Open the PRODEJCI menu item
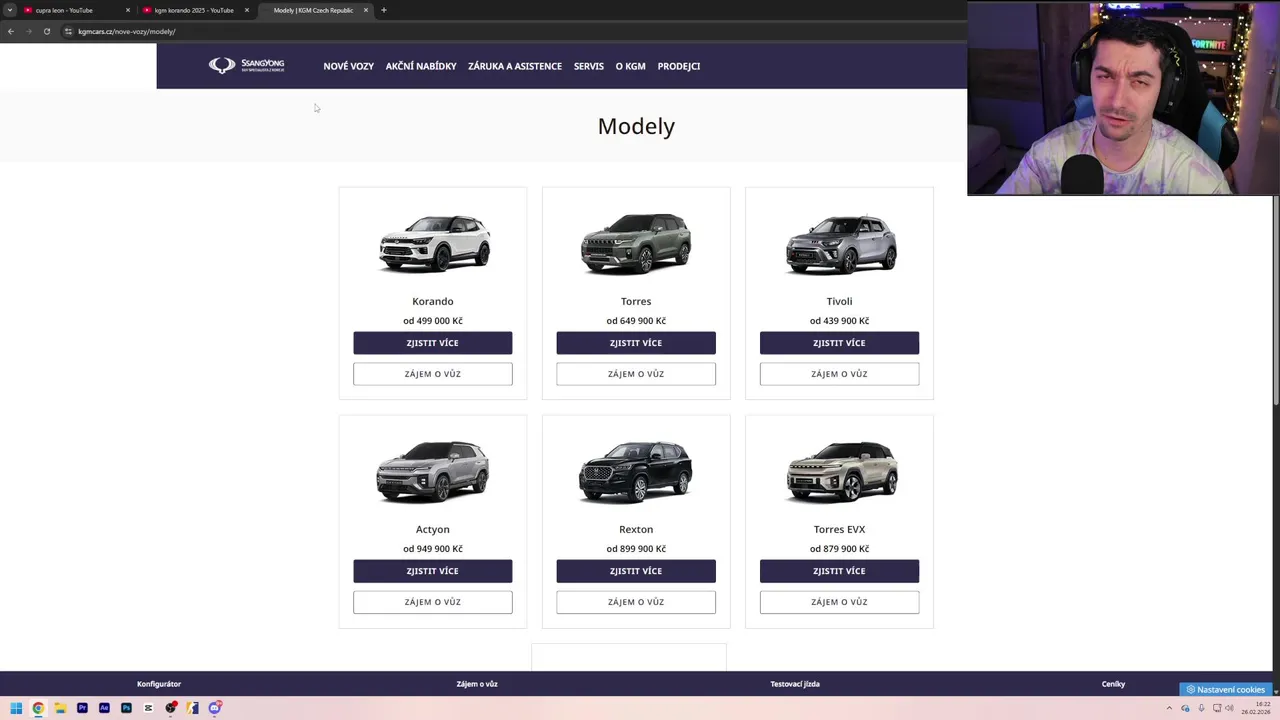The image size is (1280, 720). click(679, 66)
